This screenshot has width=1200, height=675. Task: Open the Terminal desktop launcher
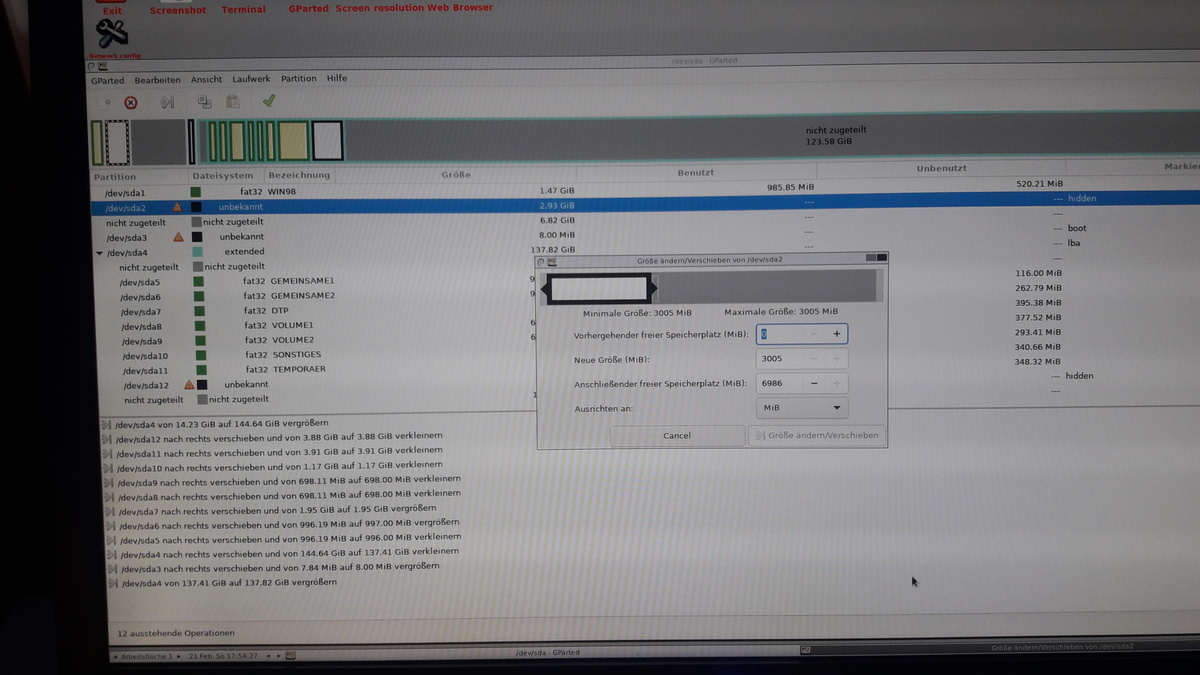pyautogui.click(x=243, y=10)
